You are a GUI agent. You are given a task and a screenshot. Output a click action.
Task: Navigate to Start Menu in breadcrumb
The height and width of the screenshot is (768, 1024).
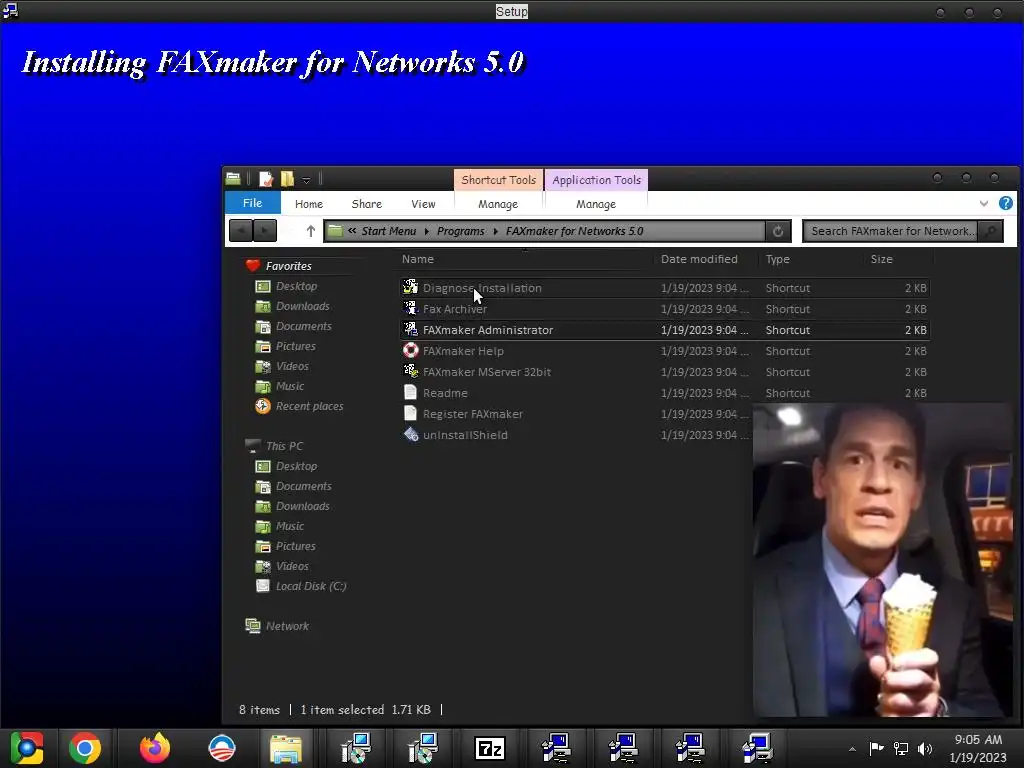(x=389, y=231)
